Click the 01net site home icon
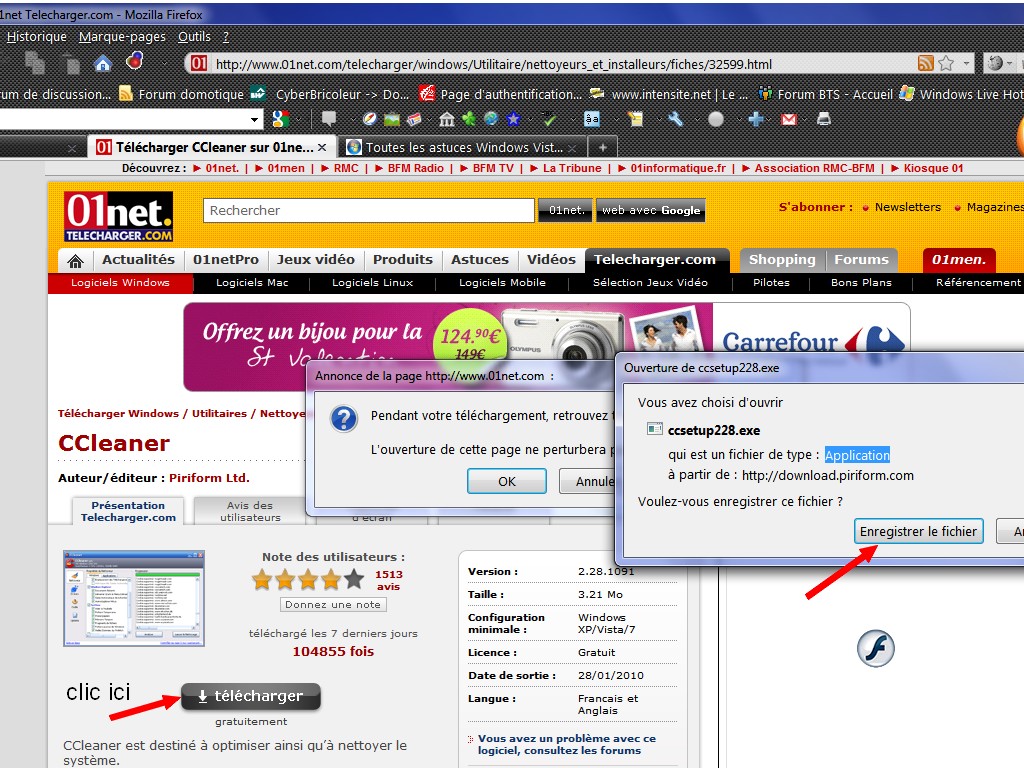 74,260
